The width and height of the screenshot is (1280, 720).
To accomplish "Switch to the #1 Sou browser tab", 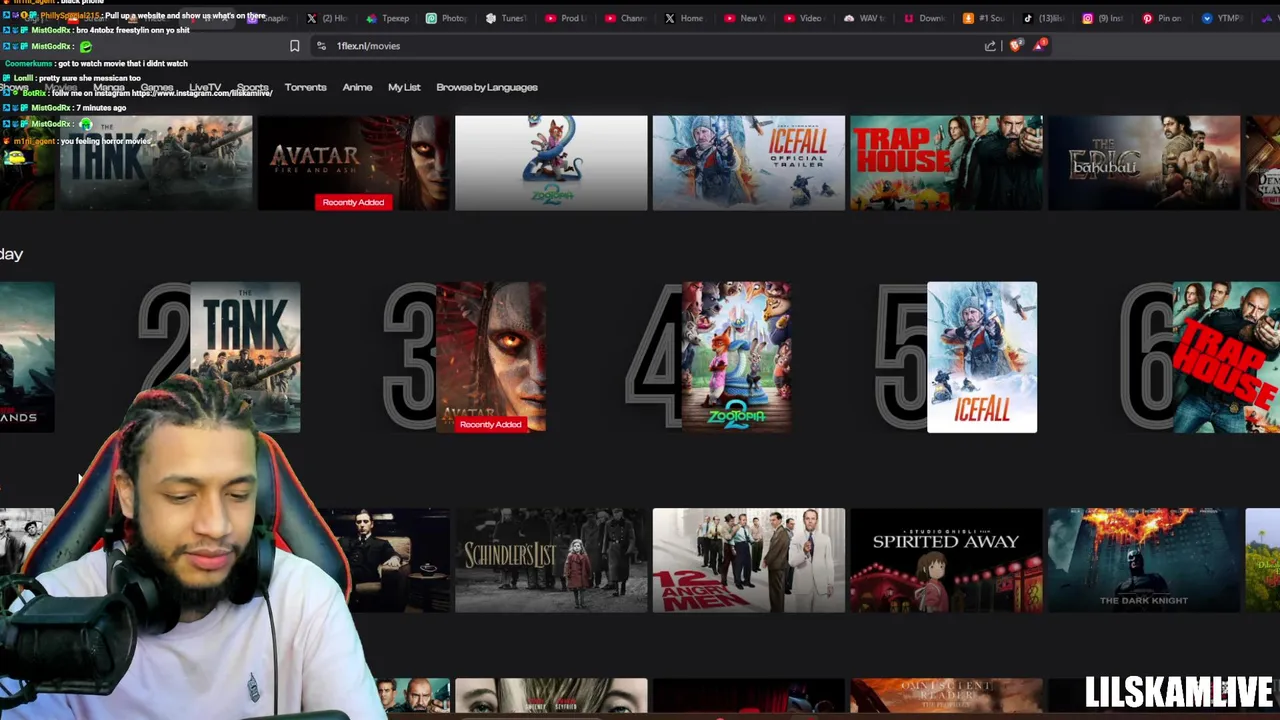I will (x=984, y=18).
